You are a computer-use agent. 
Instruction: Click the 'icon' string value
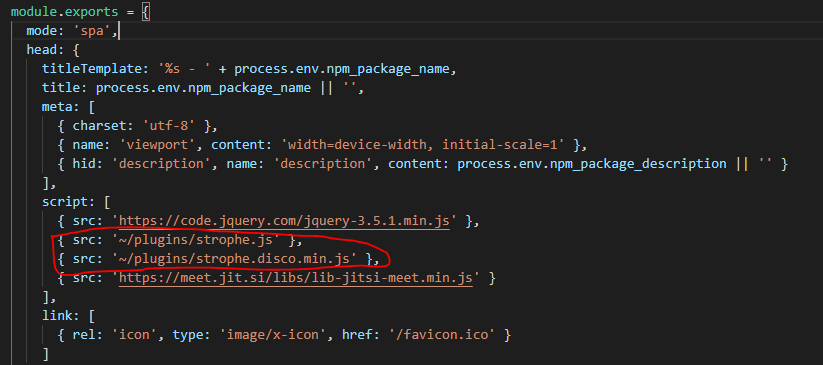click(134, 334)
